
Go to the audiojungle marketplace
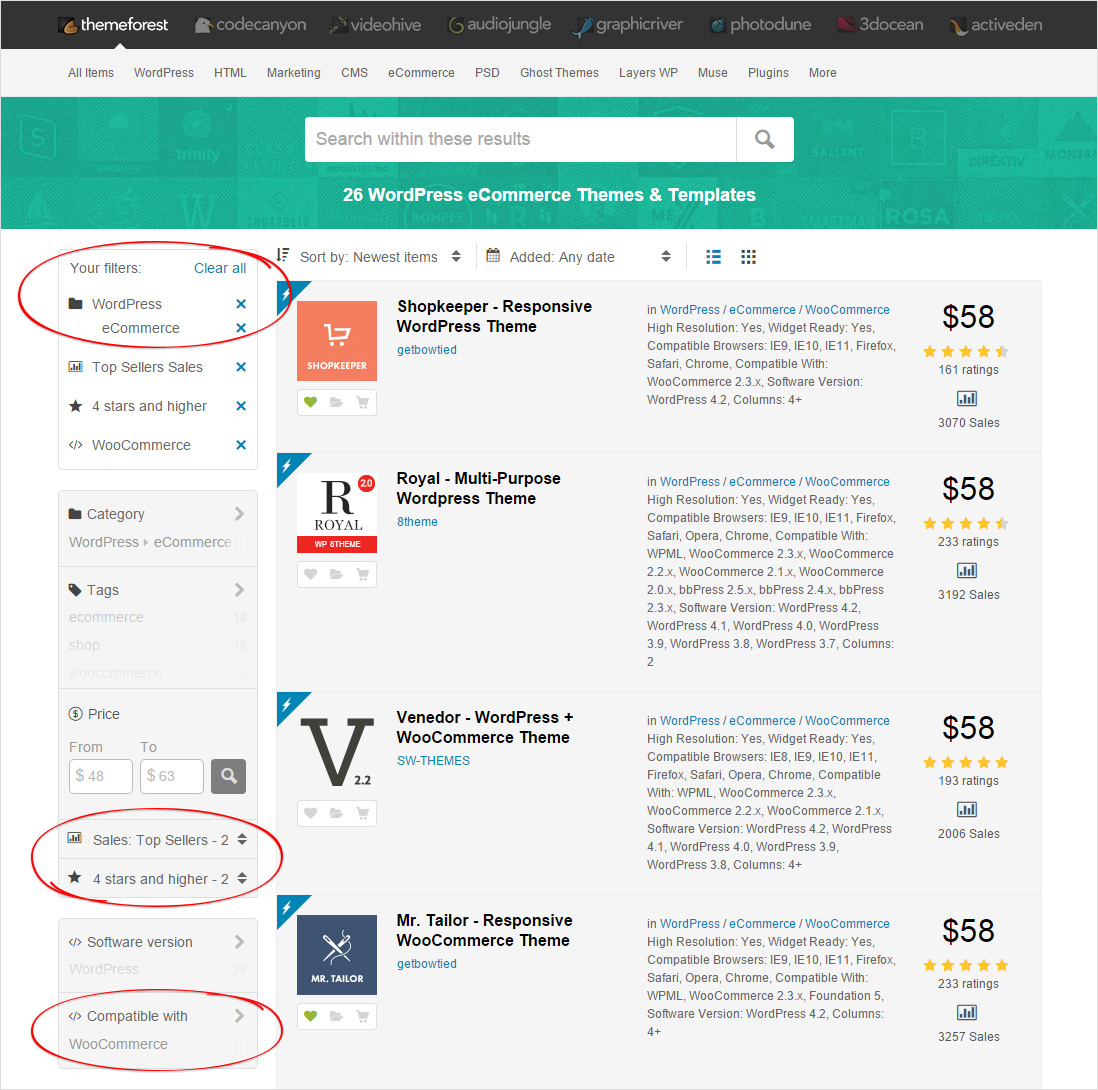[x=499, y=25]
